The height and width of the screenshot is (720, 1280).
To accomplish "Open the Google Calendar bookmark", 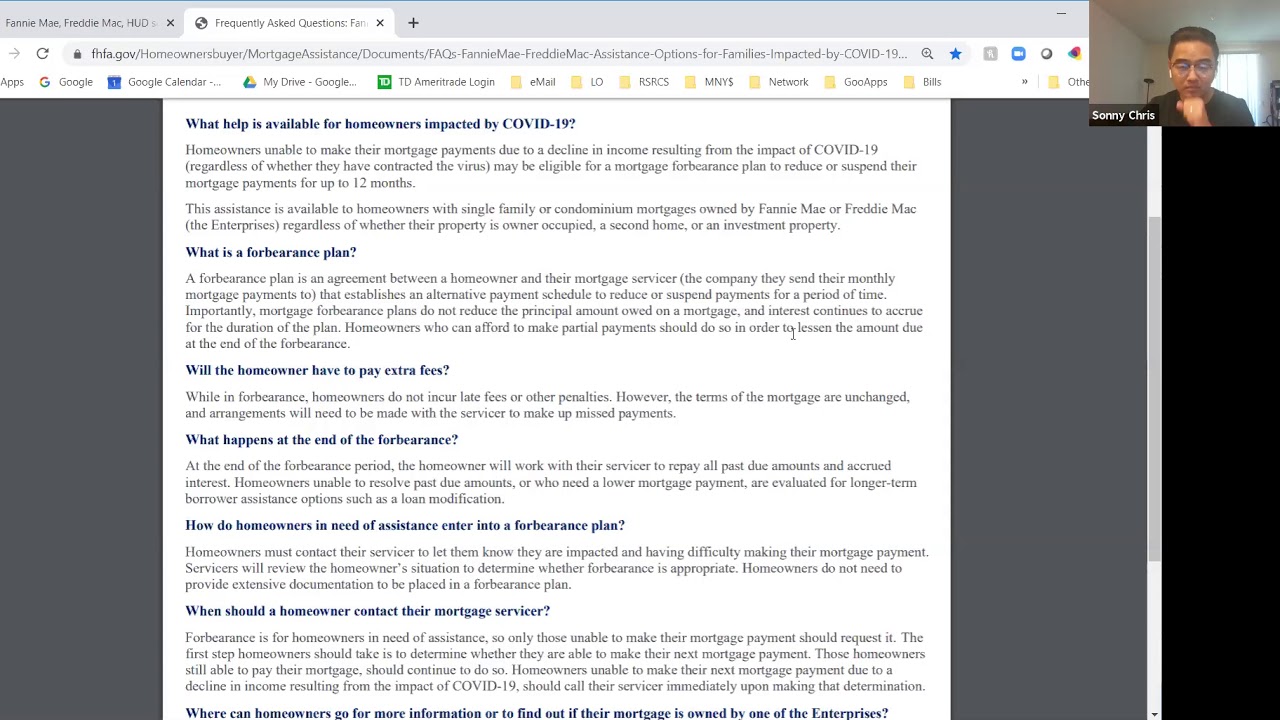I will pyautogui.click(x=164, y=82).
